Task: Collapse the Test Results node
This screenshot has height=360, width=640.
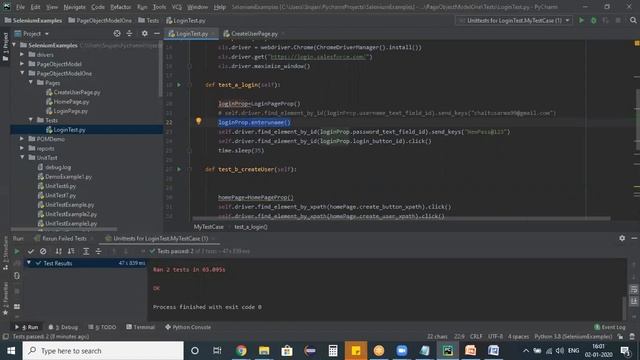Action: pyautogui.click(x=29, y=263)
